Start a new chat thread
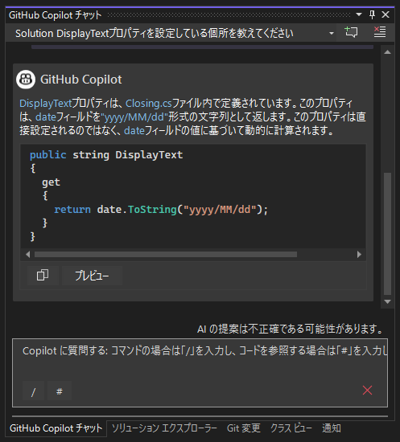Viewport: 400px width, 442px height. tap(351, 32)
